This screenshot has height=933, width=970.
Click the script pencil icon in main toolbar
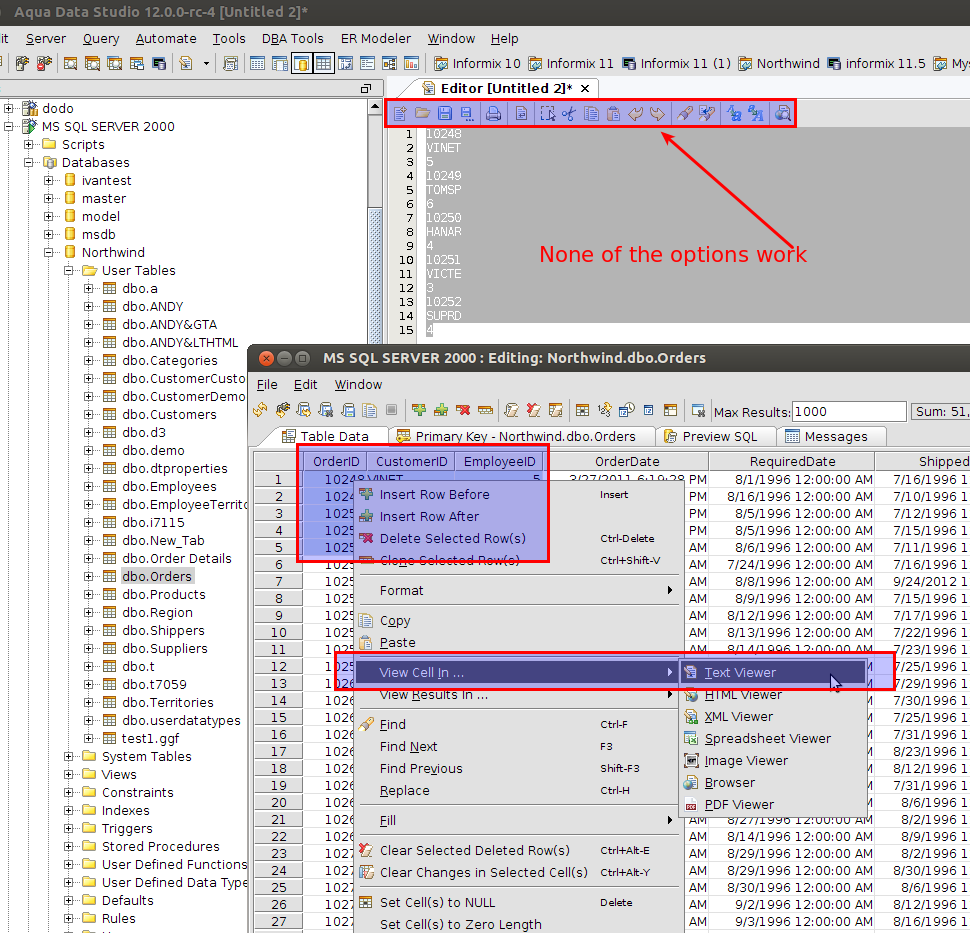click(x=186, y=63)
